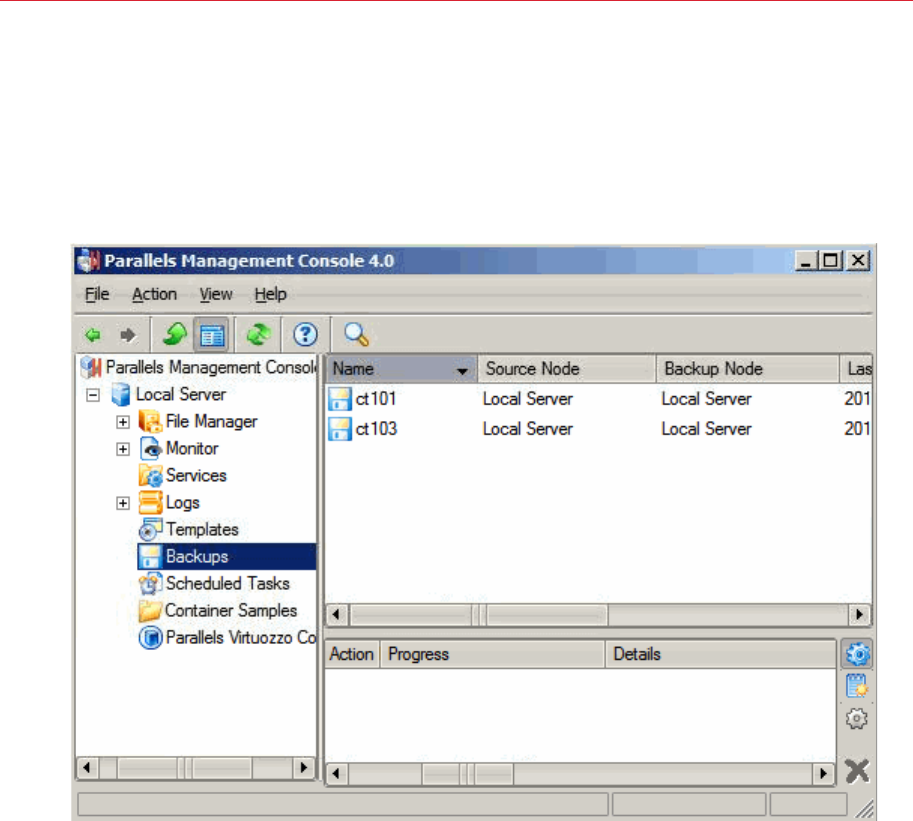This screenshot has height=821, width=913.
Task: Click the Parallels Virtuozzo Containers round icon
Action: [150, 638]
